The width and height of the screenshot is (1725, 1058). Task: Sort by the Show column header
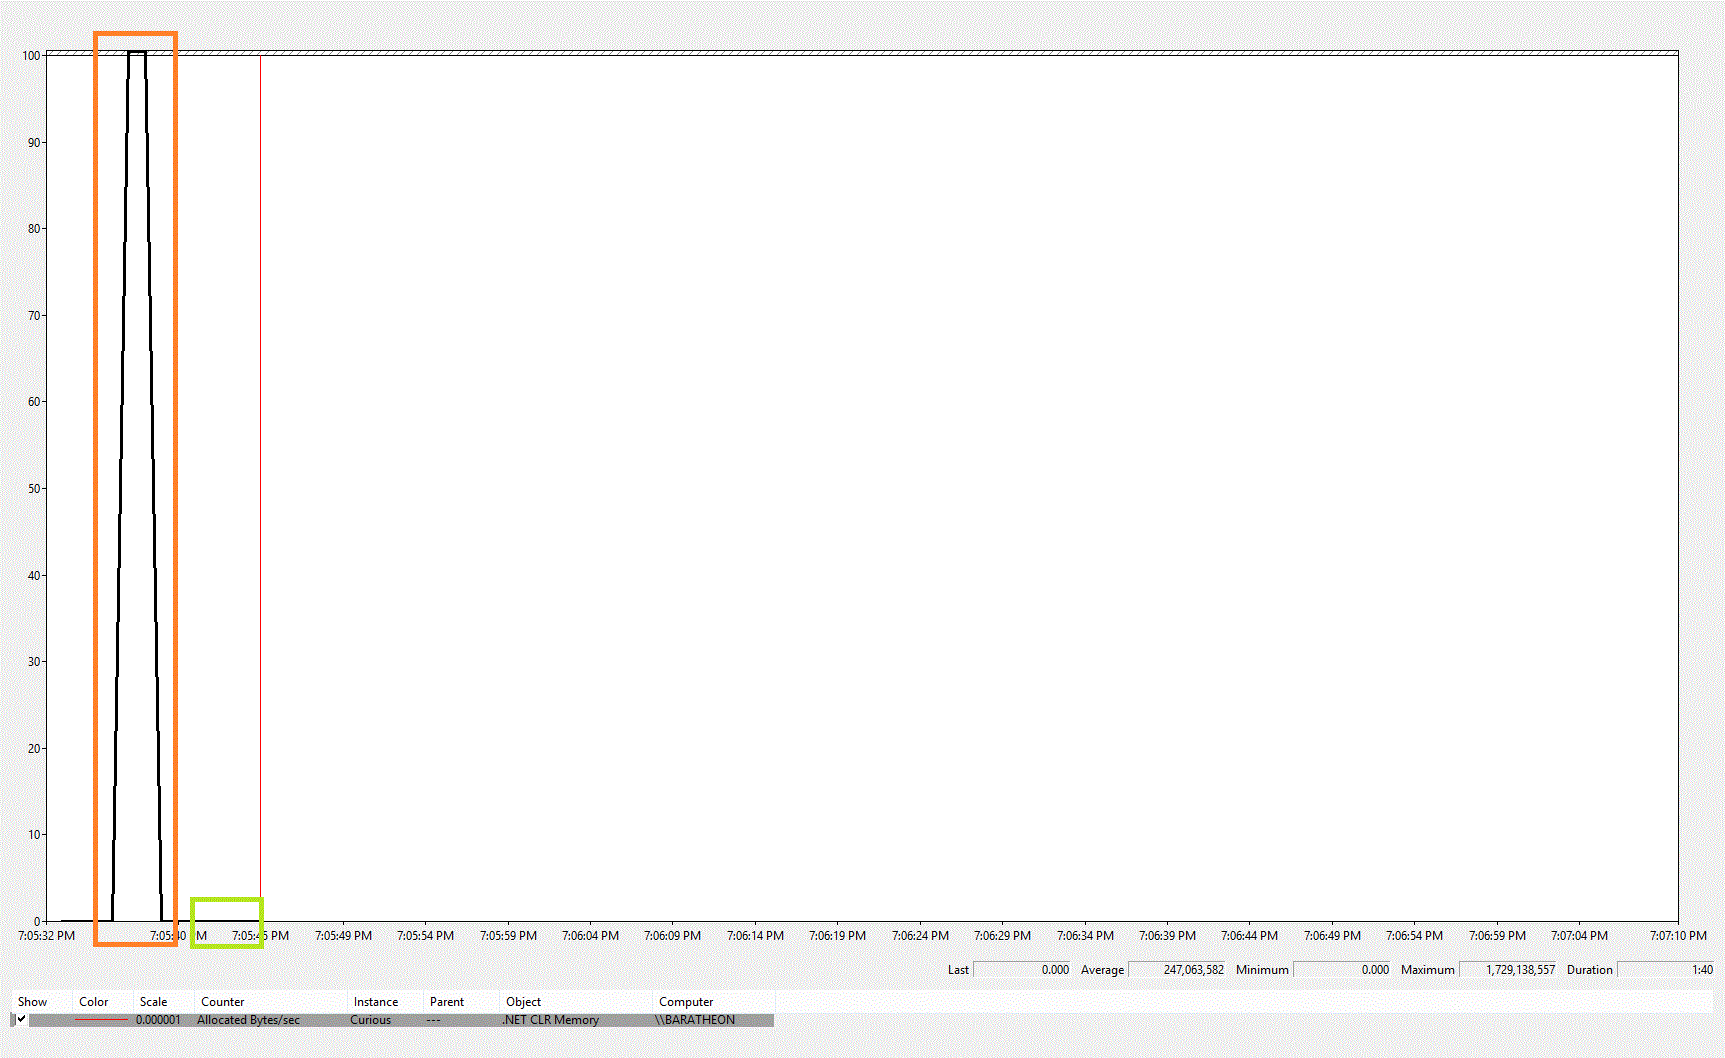[32, 1001]
